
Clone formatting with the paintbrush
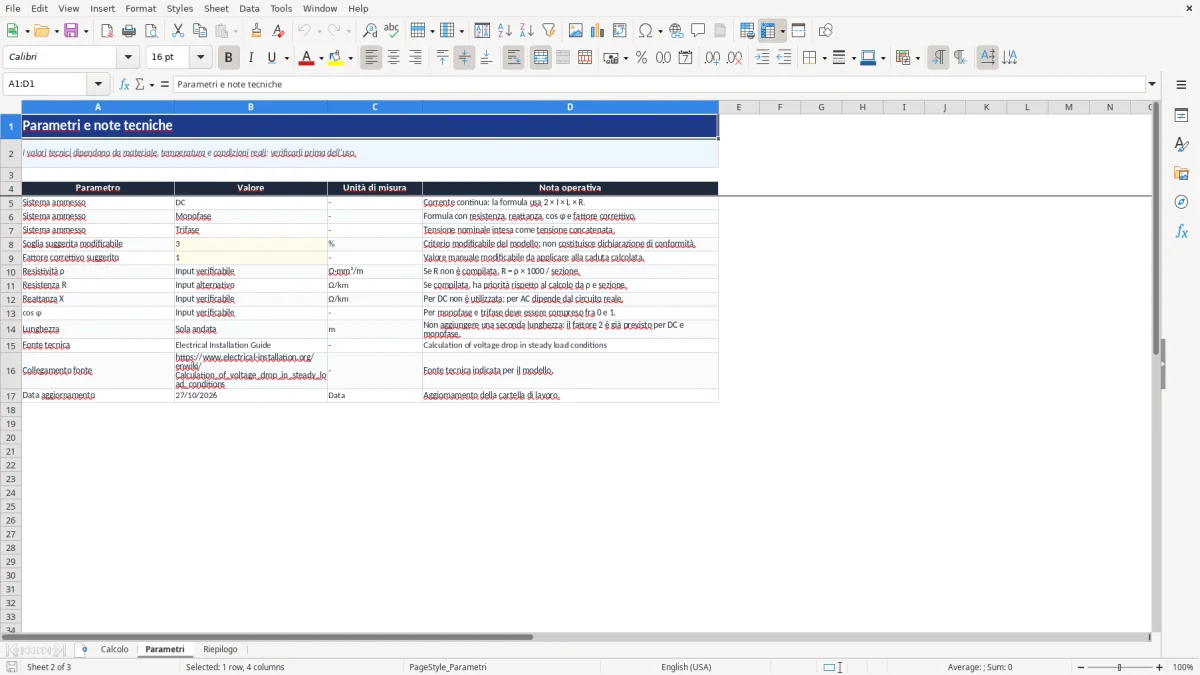[x=257, y=31]
